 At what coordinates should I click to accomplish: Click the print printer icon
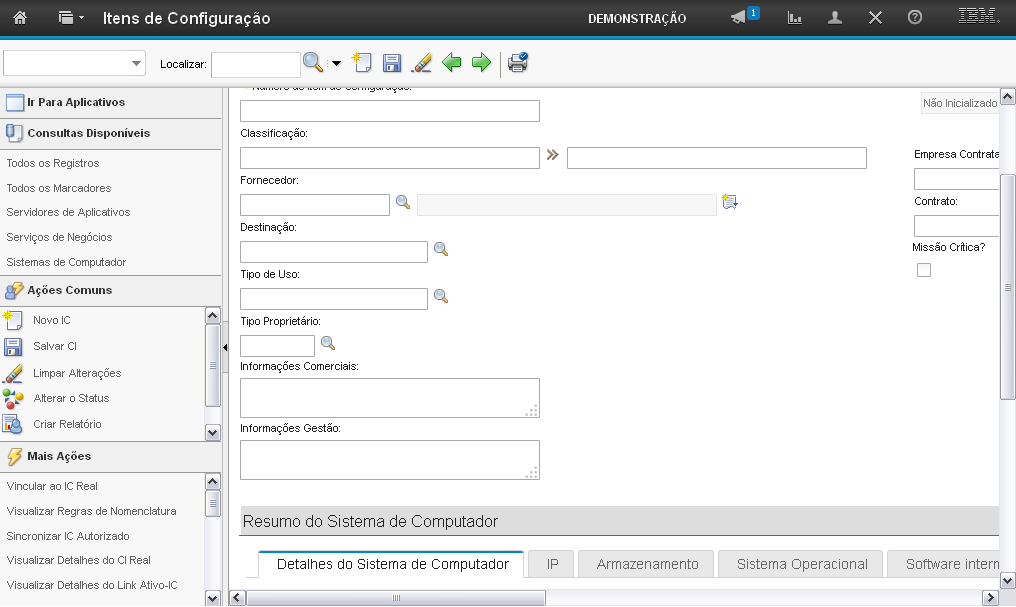click(x=517, y=63)
